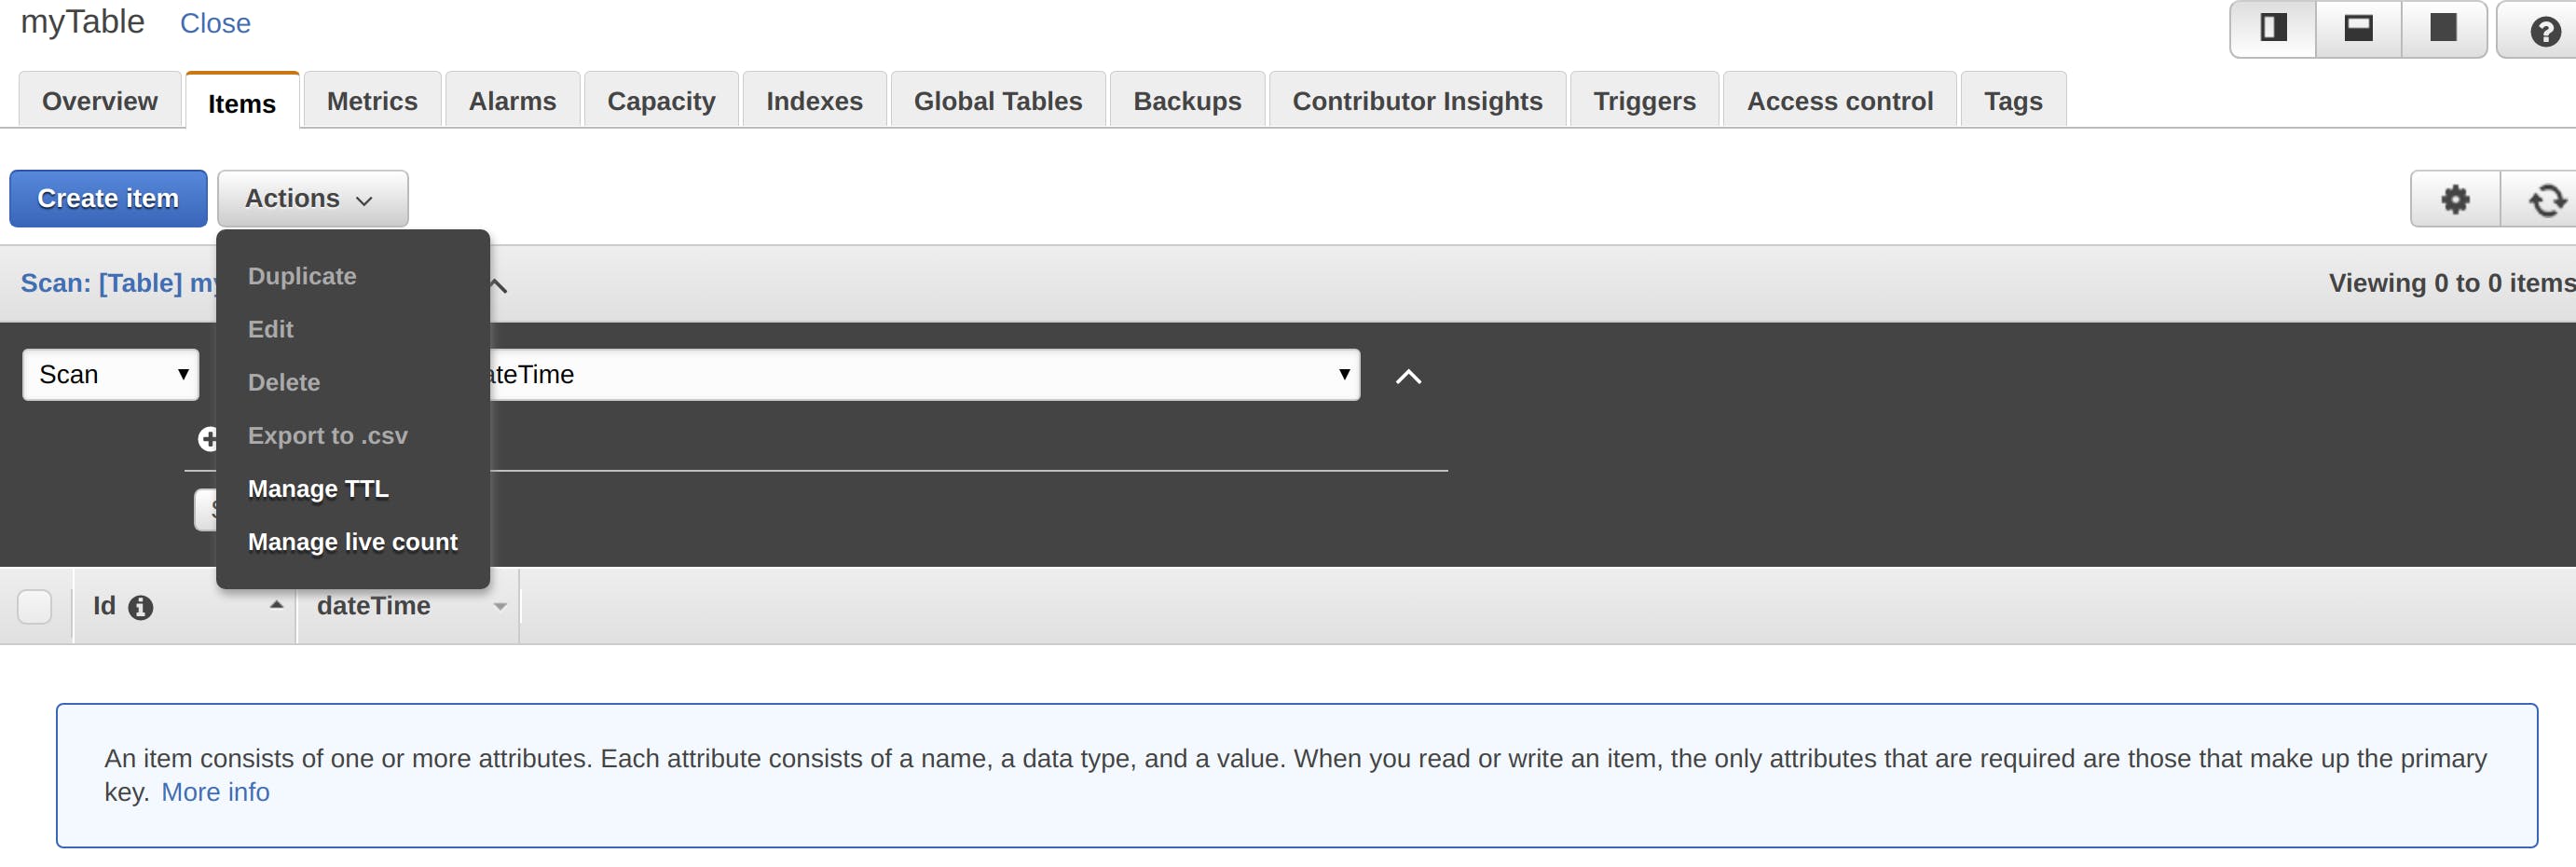Open dateTime column sort arrow
This screenshot has height=867, width=2576.
pos(500,607)
